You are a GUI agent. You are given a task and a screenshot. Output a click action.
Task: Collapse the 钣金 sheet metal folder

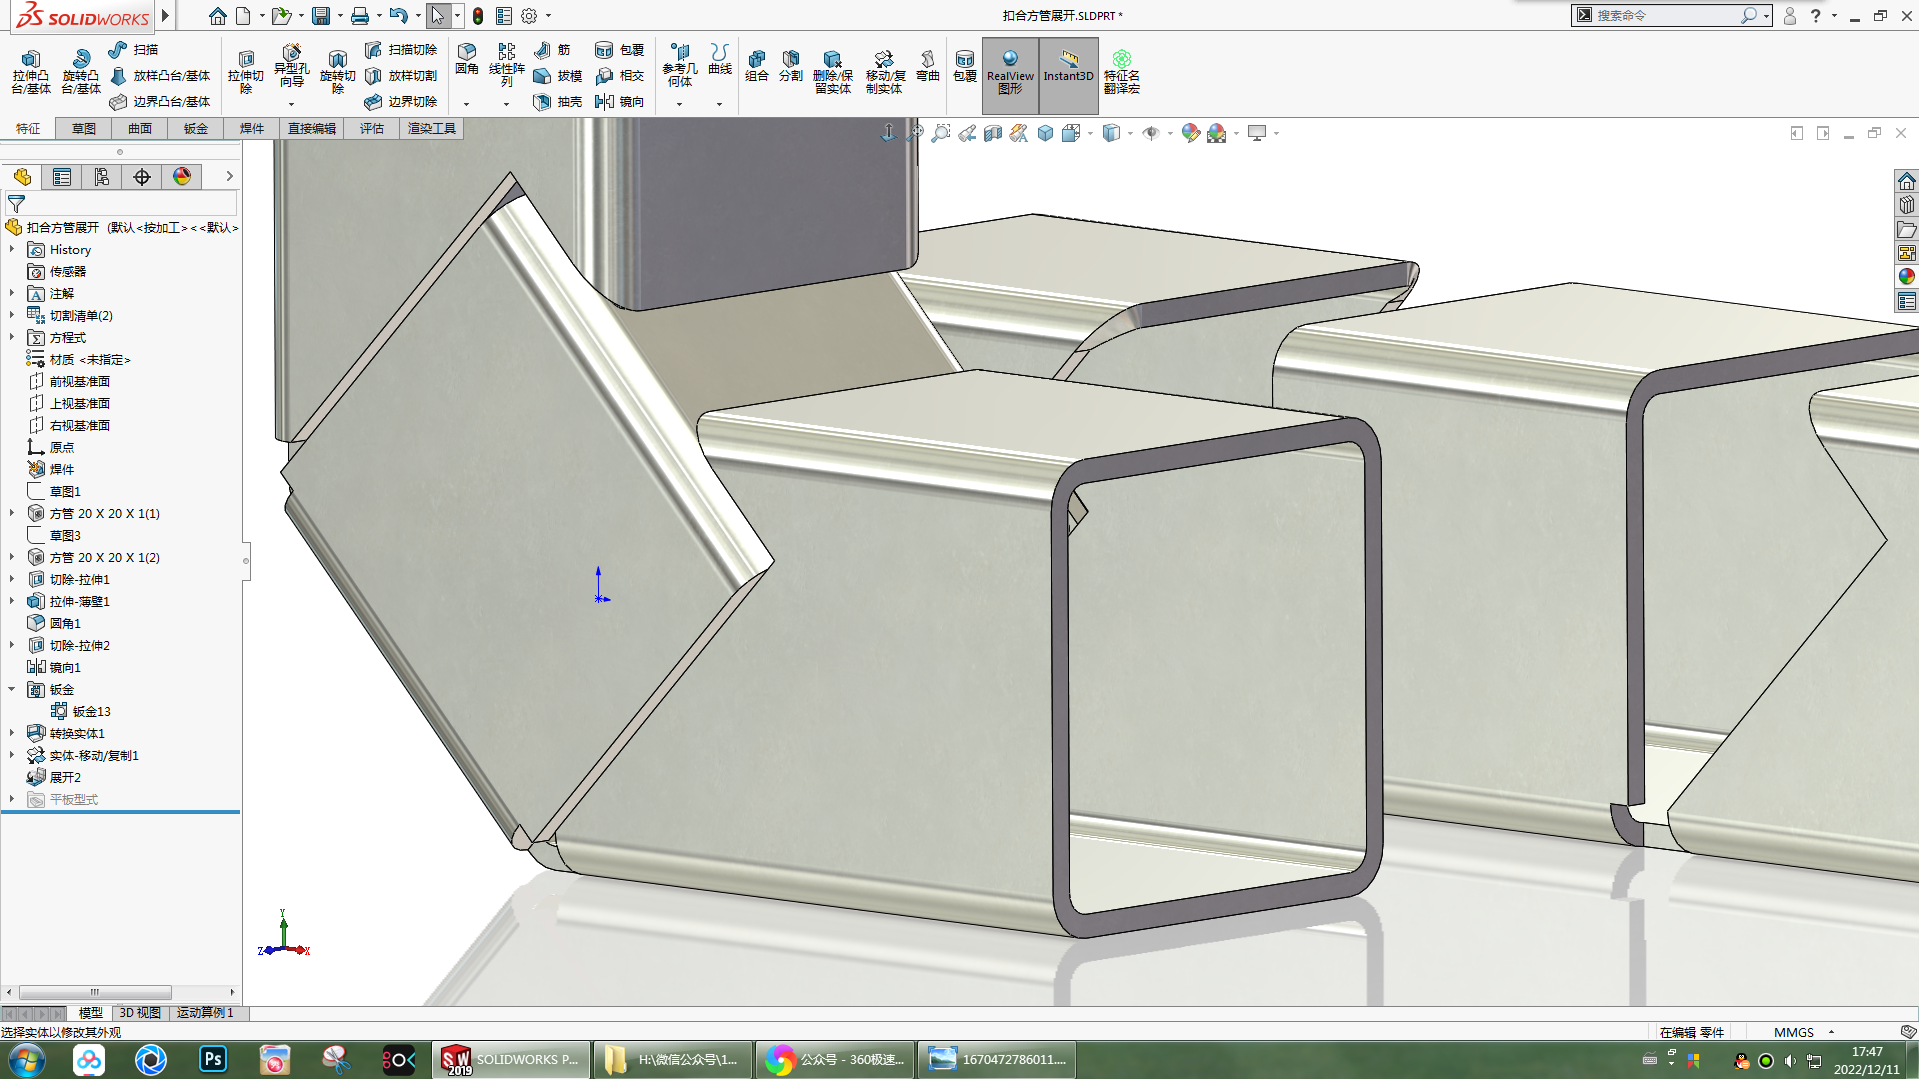point(12,689)
